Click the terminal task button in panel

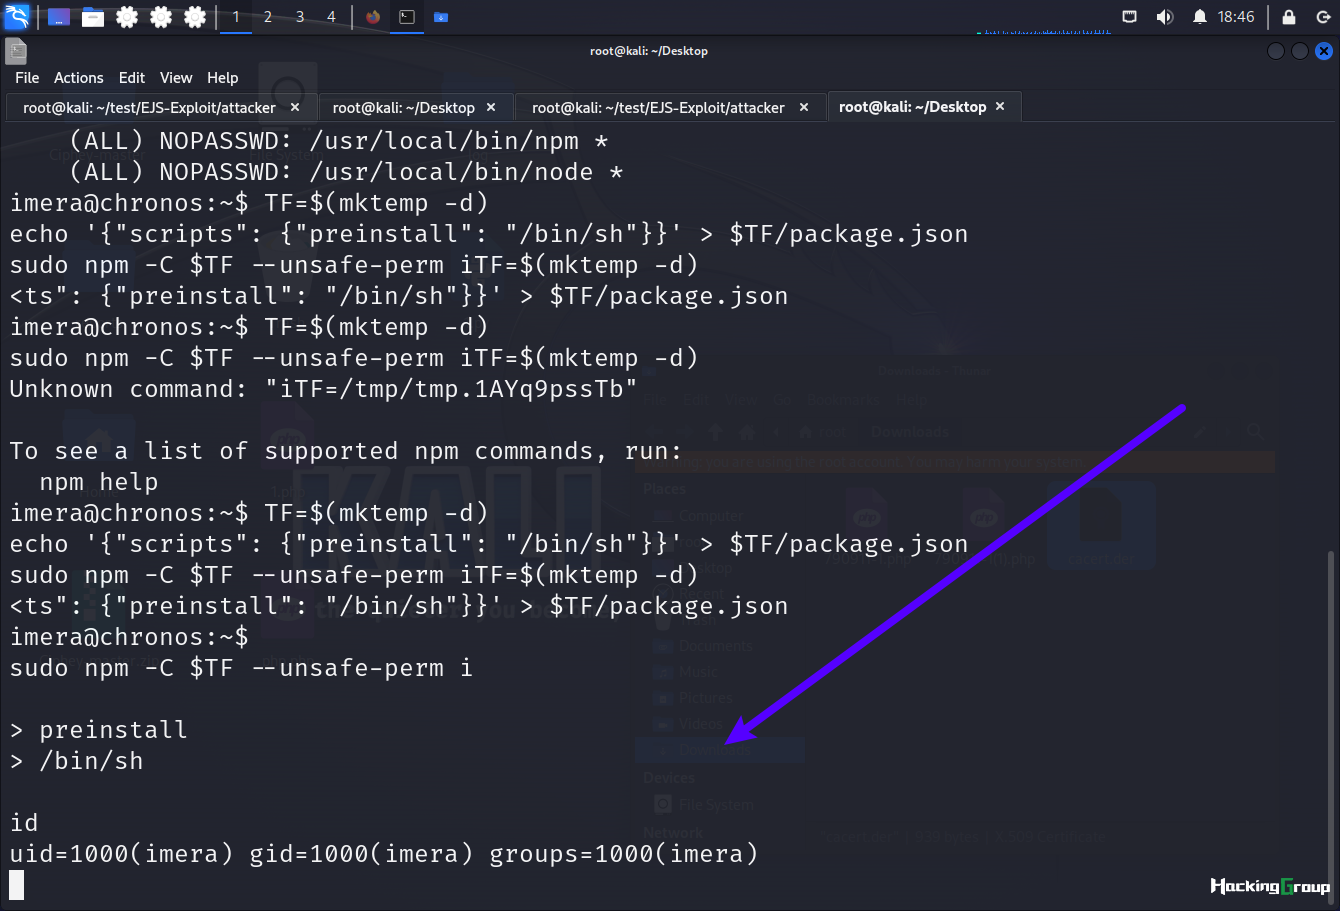pyautogui.click(x=407, y=17)
